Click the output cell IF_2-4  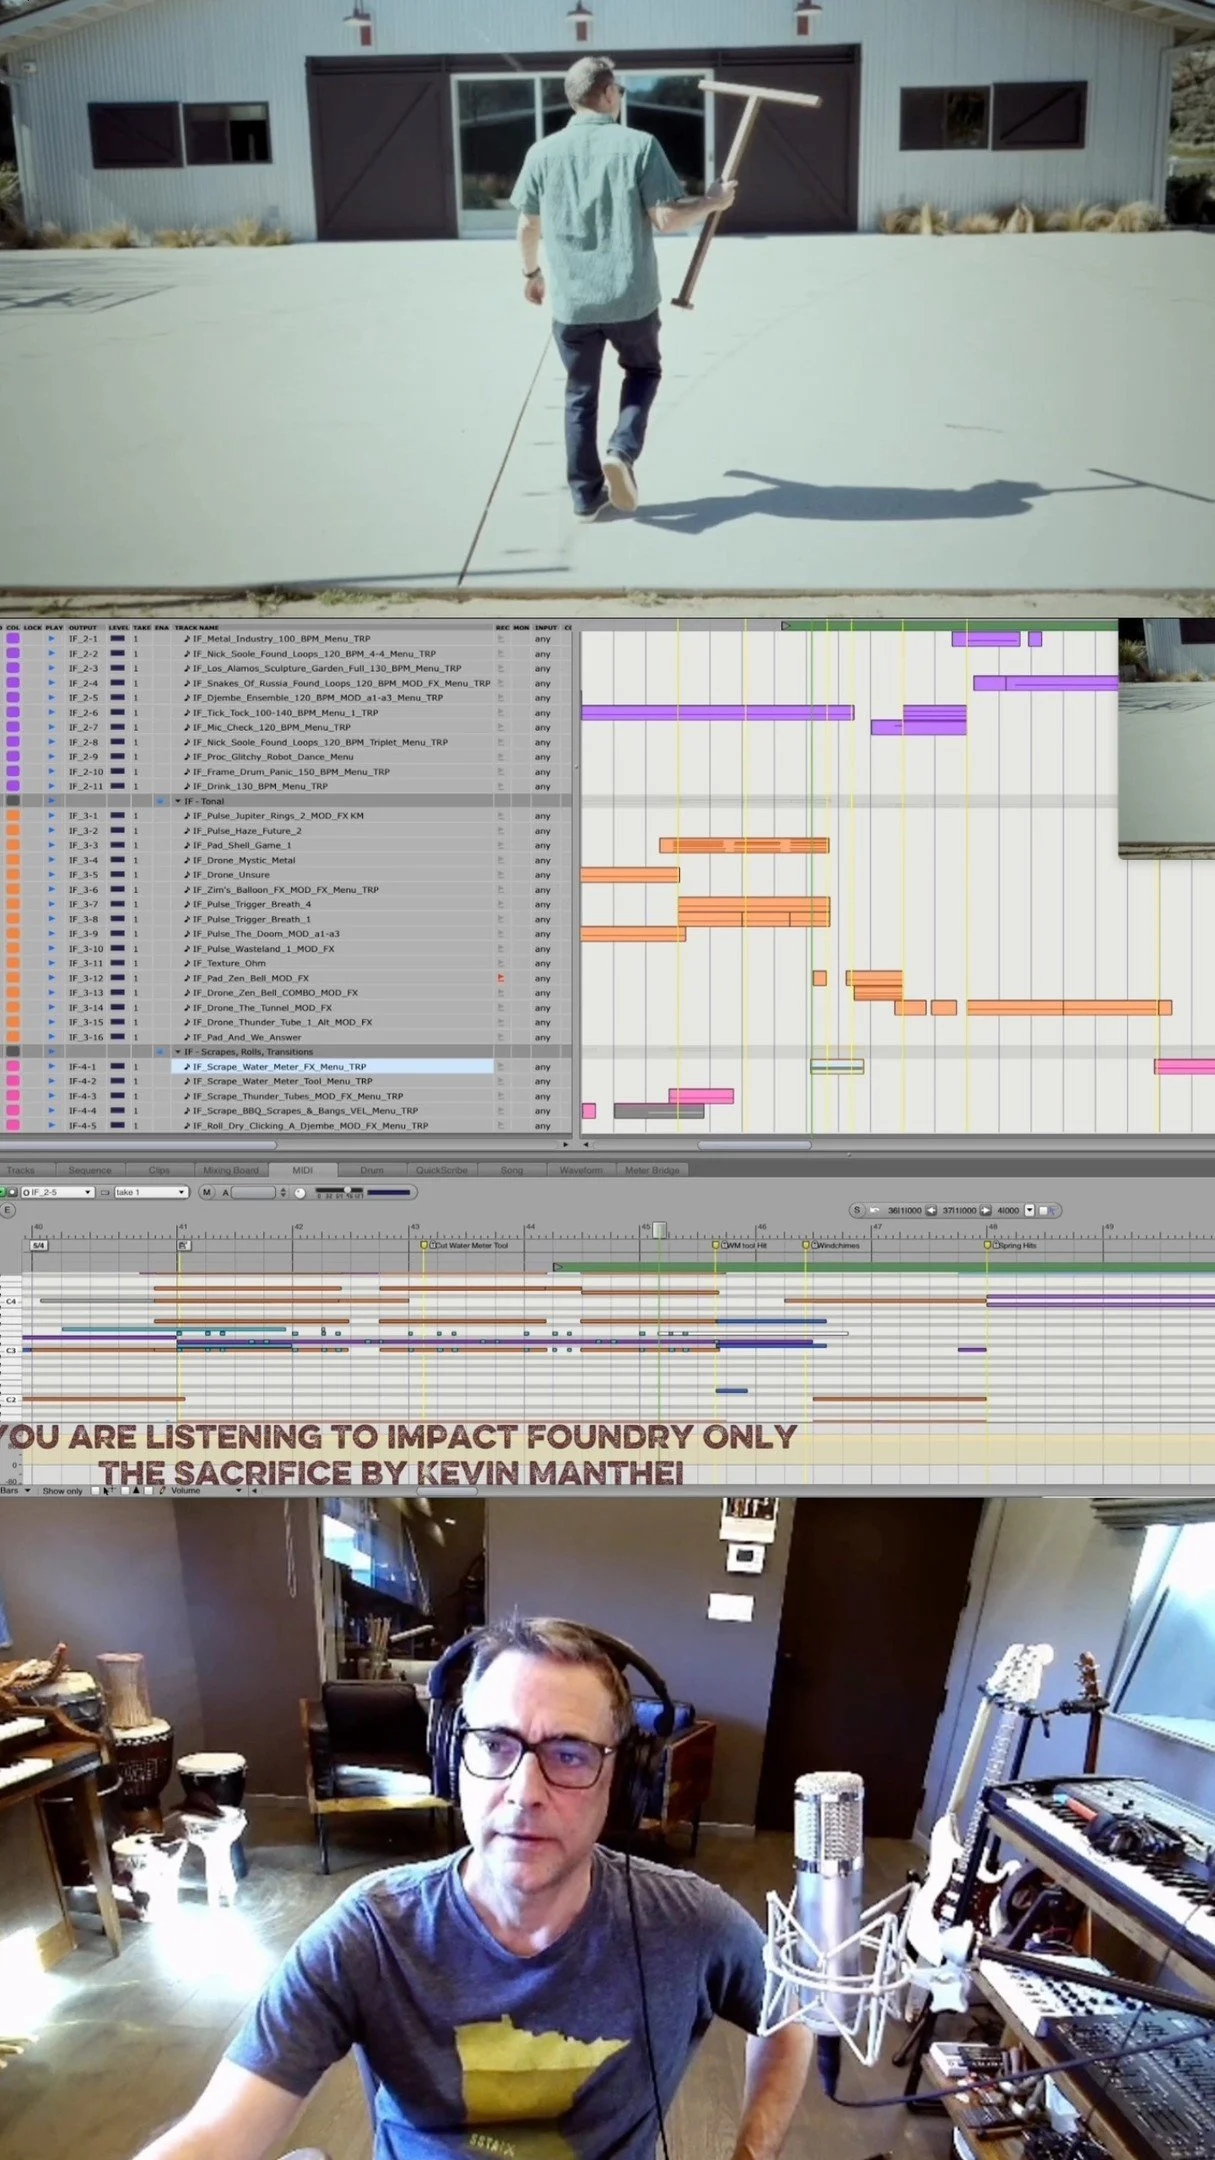(83, 683)
